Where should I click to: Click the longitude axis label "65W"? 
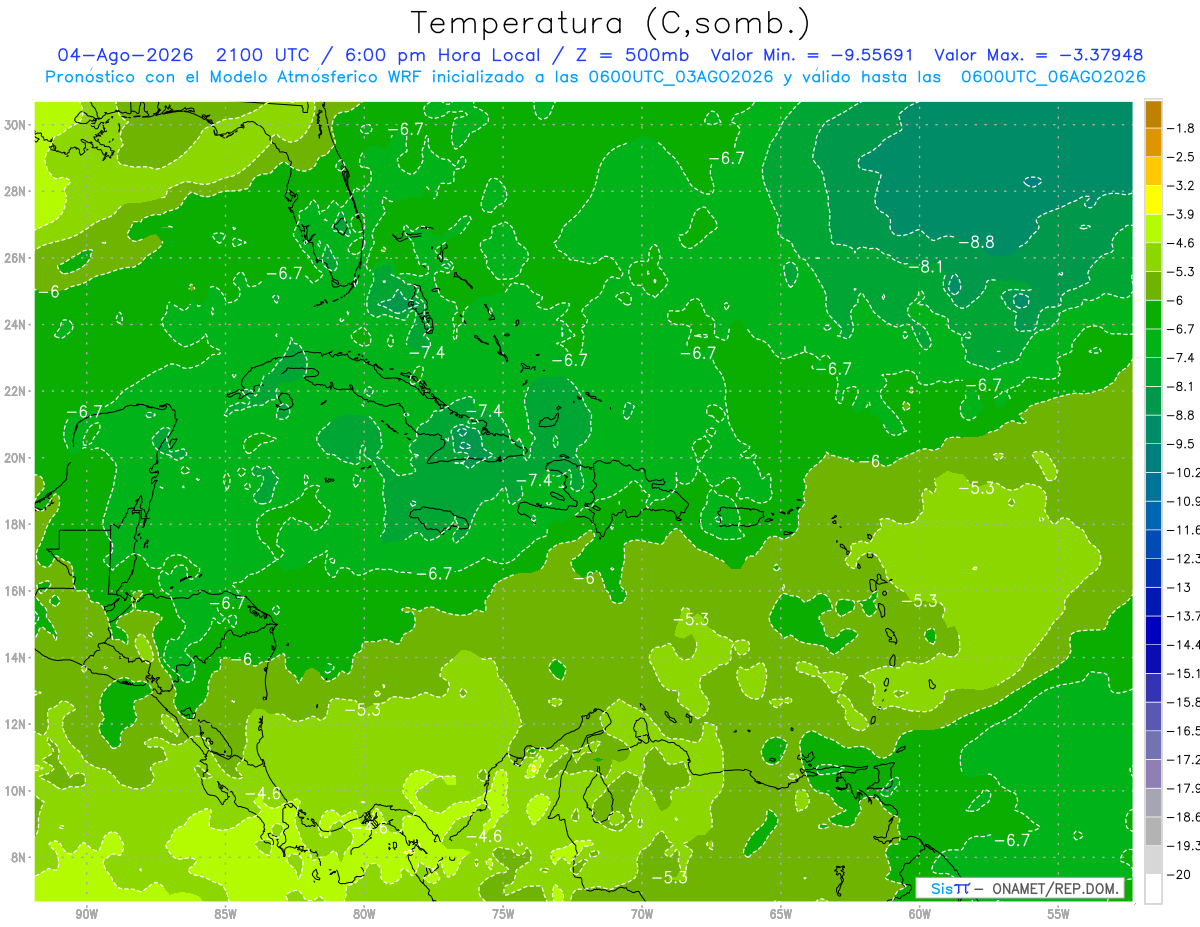[781, 914]
